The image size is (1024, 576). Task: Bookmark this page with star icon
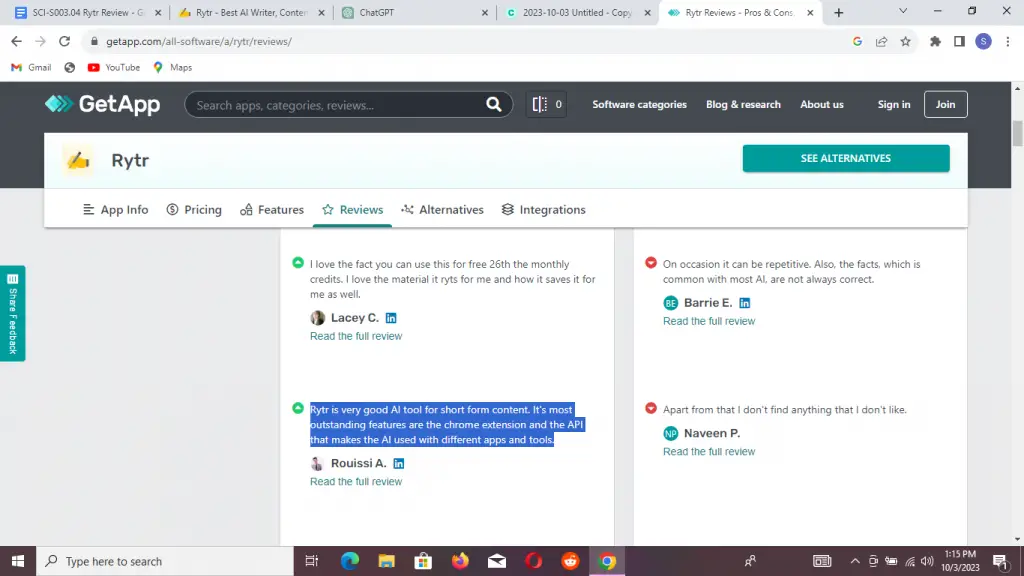click(x=905, y=41)
